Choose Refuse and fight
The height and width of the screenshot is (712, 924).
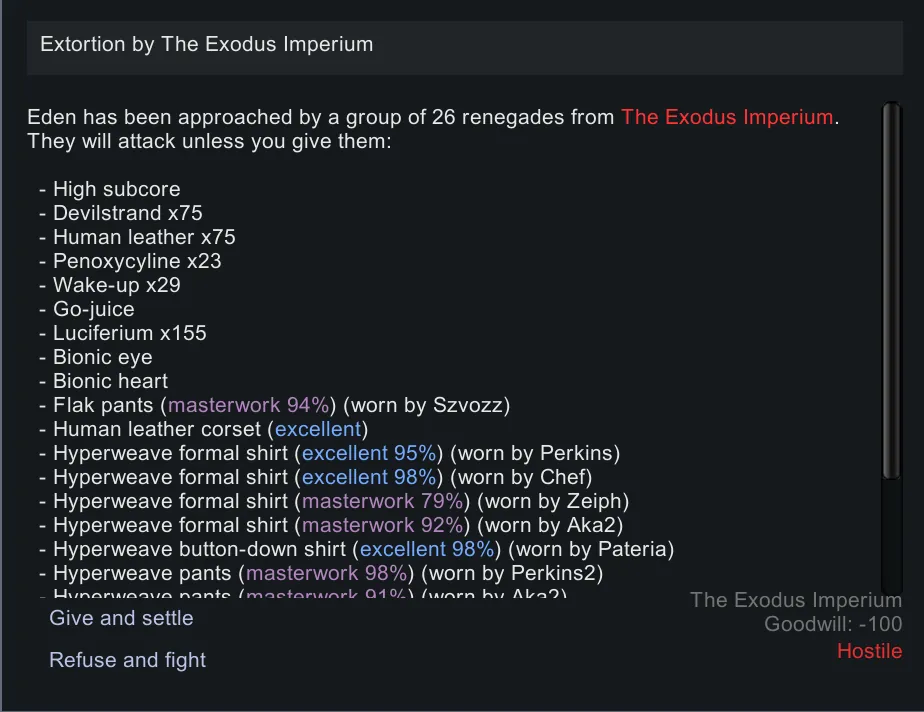[127, 660]
